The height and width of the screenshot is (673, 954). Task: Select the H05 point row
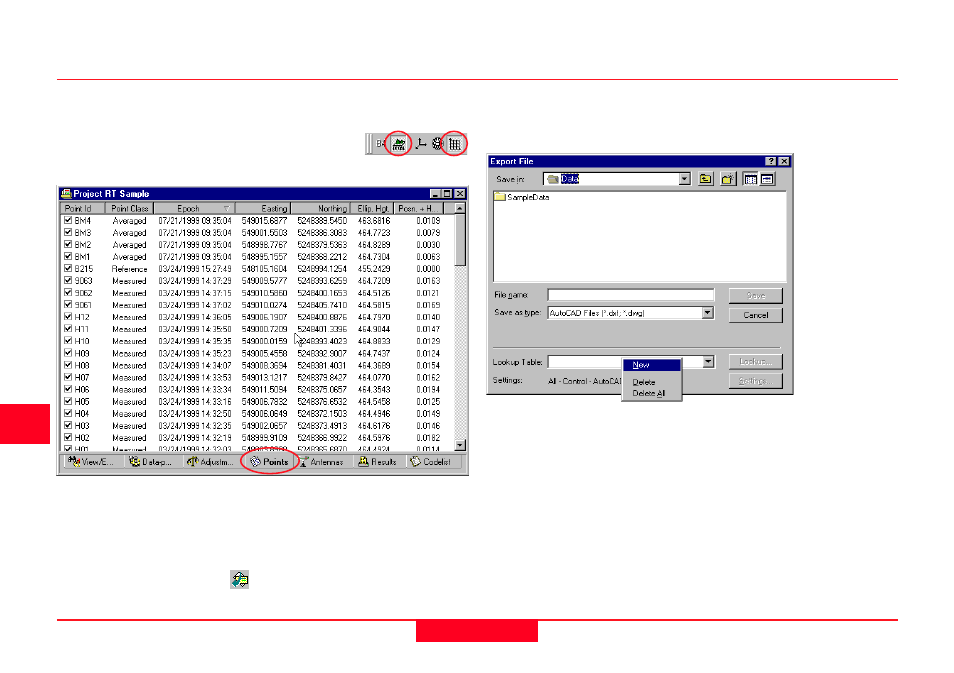click(x=257, y=401)
